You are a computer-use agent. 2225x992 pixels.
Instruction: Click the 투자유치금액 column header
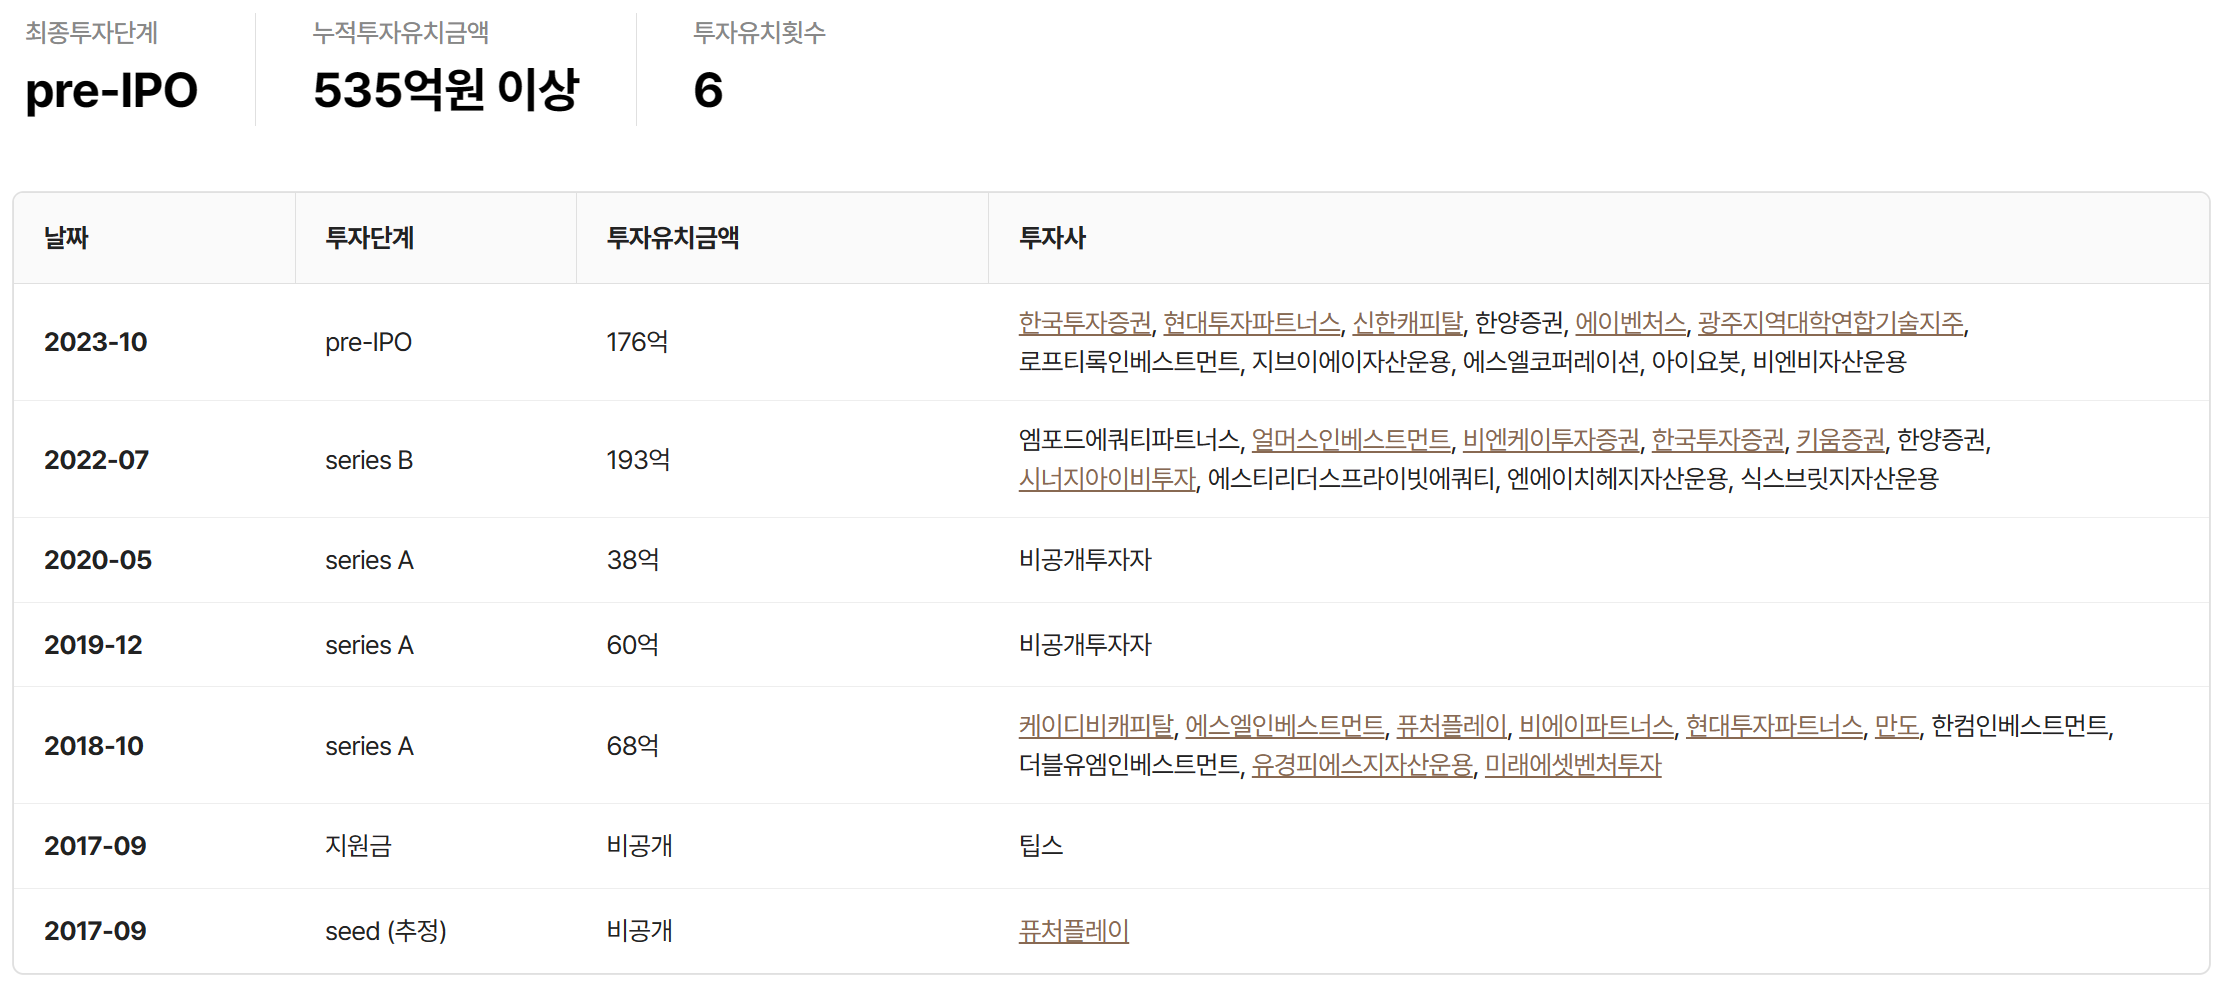click(672, 238)
